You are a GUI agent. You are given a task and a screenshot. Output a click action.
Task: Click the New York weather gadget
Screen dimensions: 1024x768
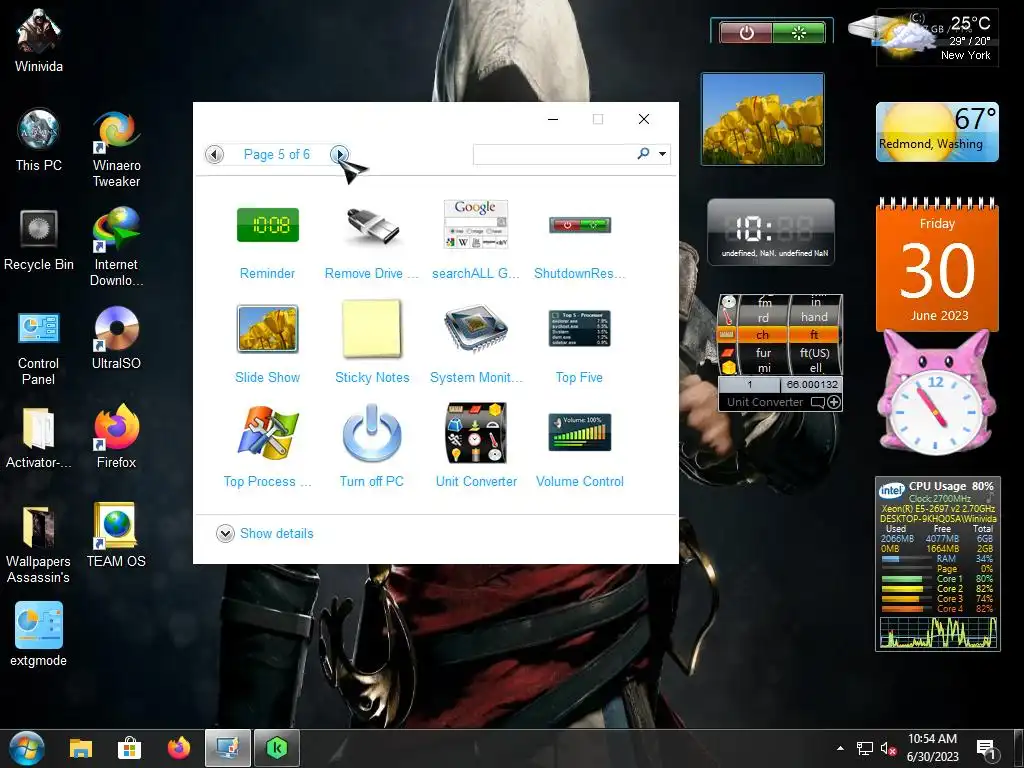click(x=937, y=38)
